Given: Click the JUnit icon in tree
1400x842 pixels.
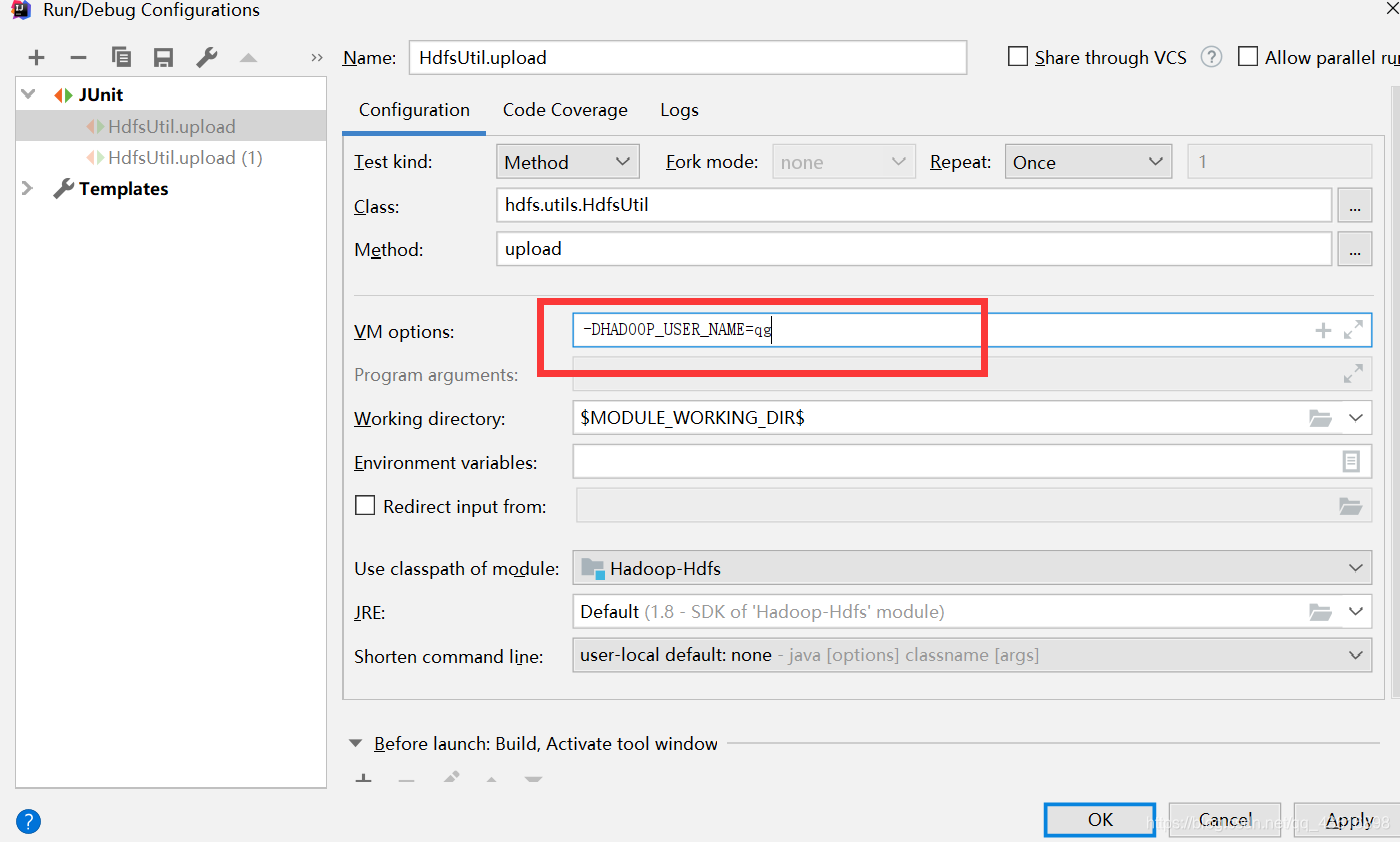Looking at the screenshot, I should [63, 95].
